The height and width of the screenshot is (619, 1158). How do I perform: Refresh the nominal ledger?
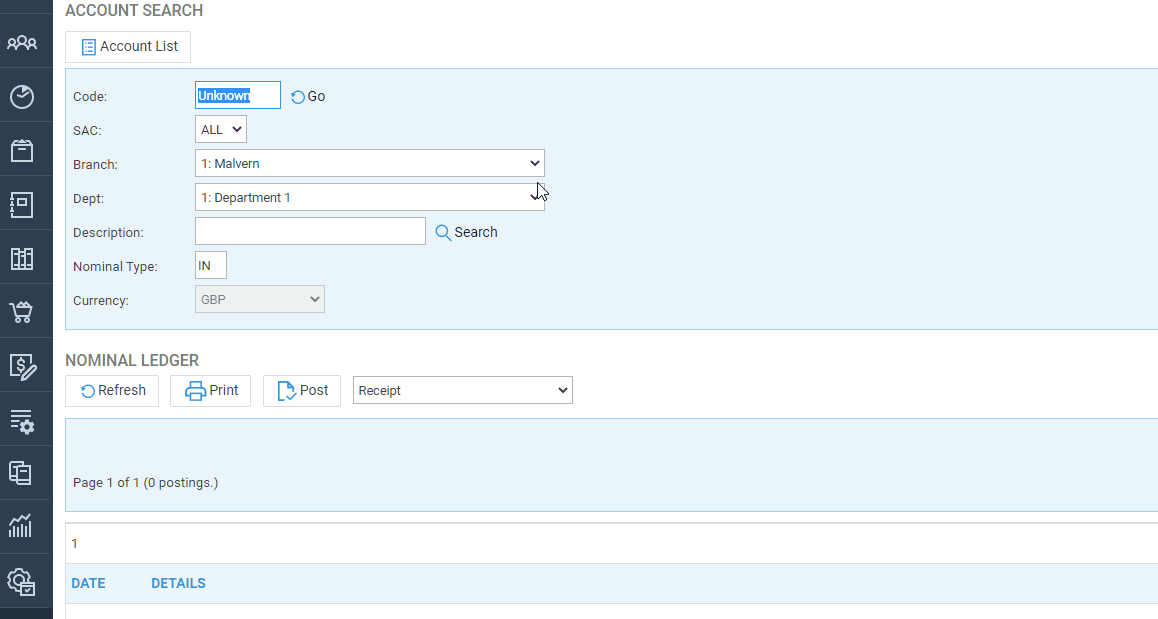(x=112, y=391)
